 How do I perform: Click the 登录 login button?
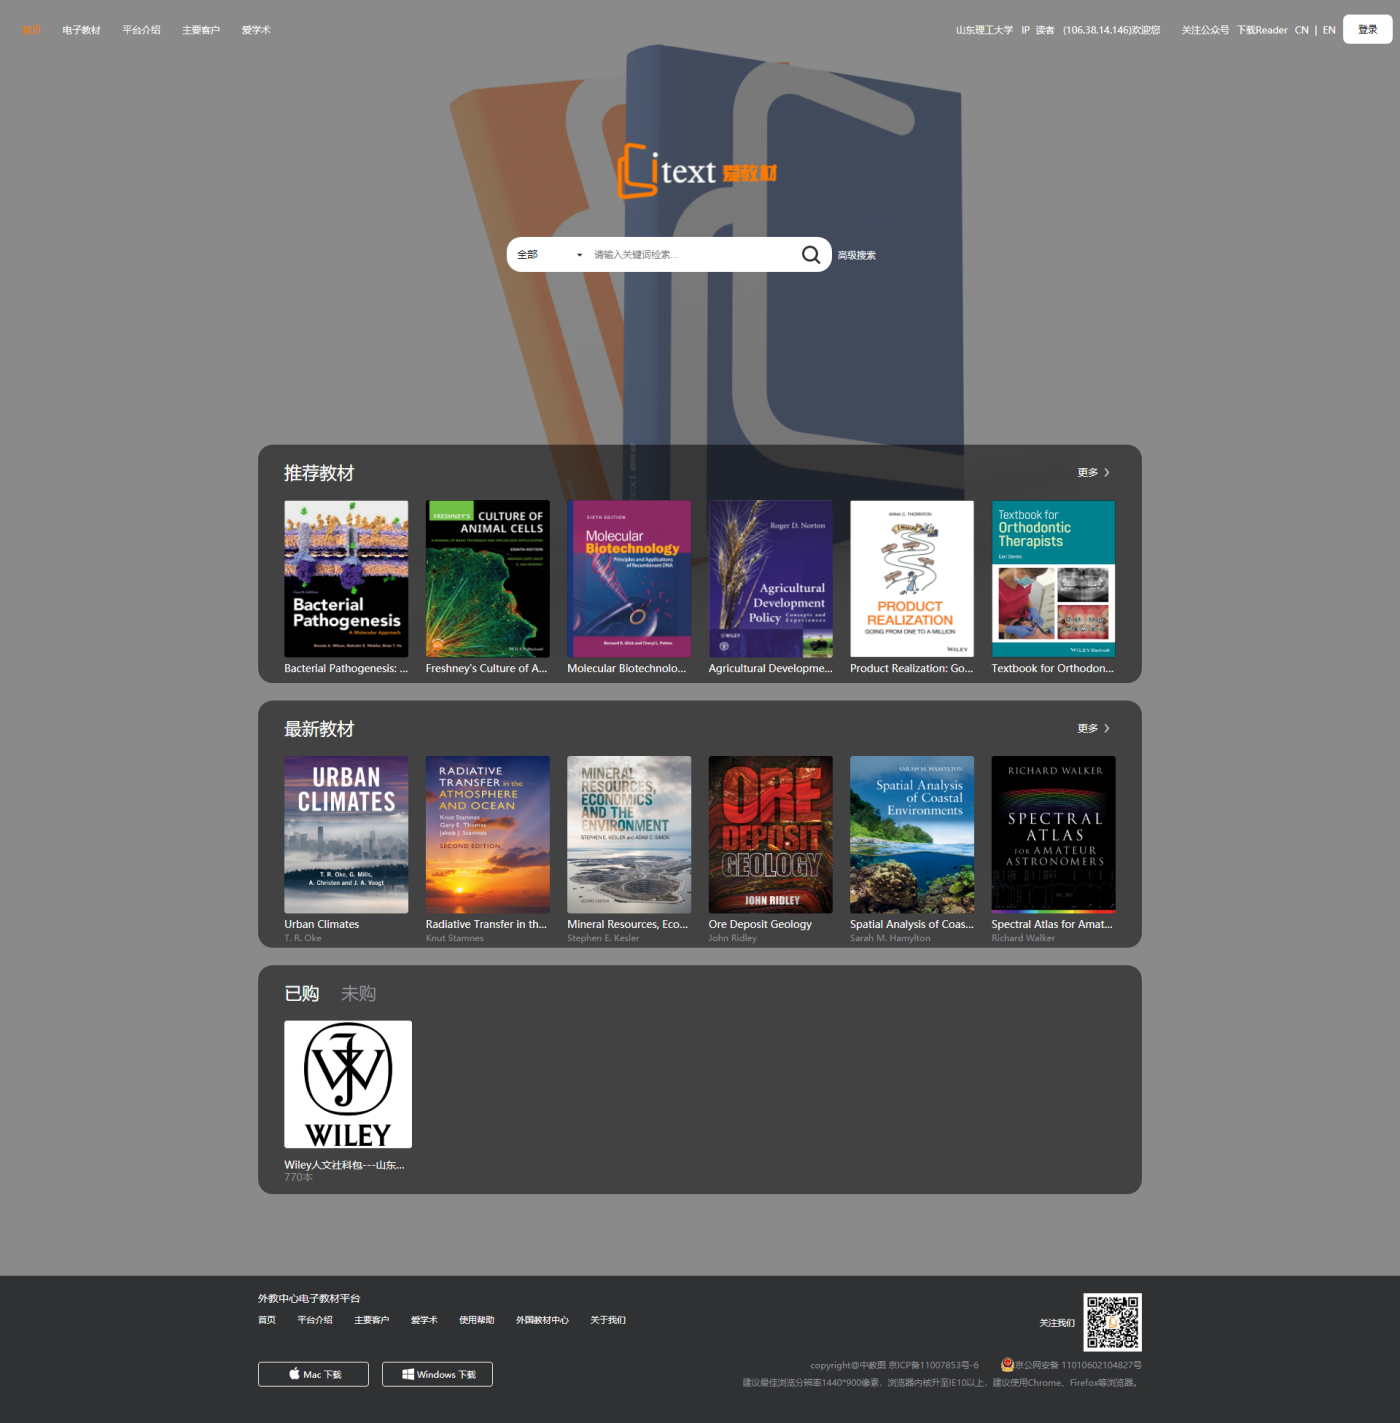click(x=1367, y=30)
